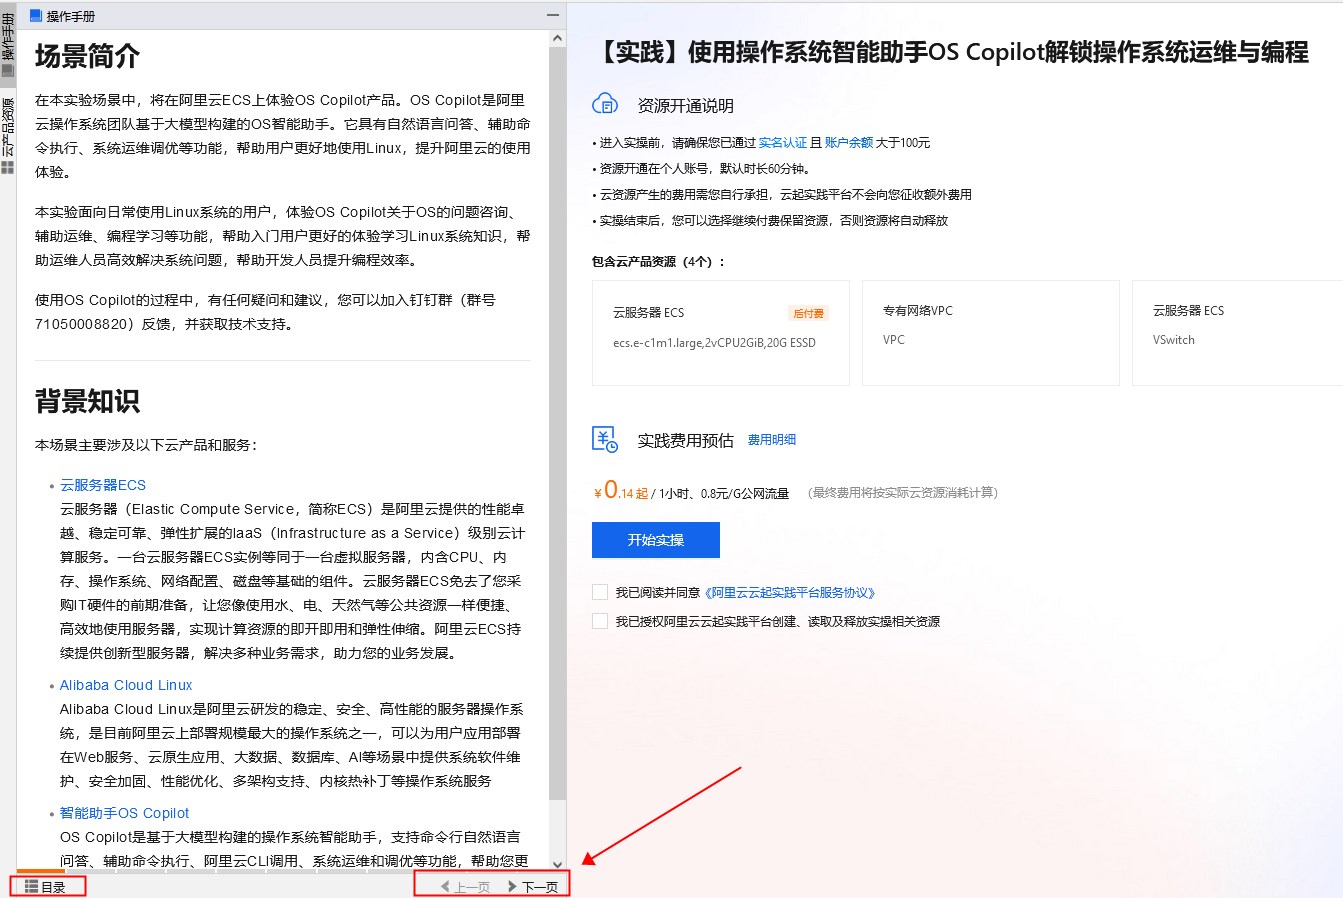Screen dimensions: 1343x898
Task: Check the 我已阅读并同意 agreement checkbox
Action: (600, 592)
